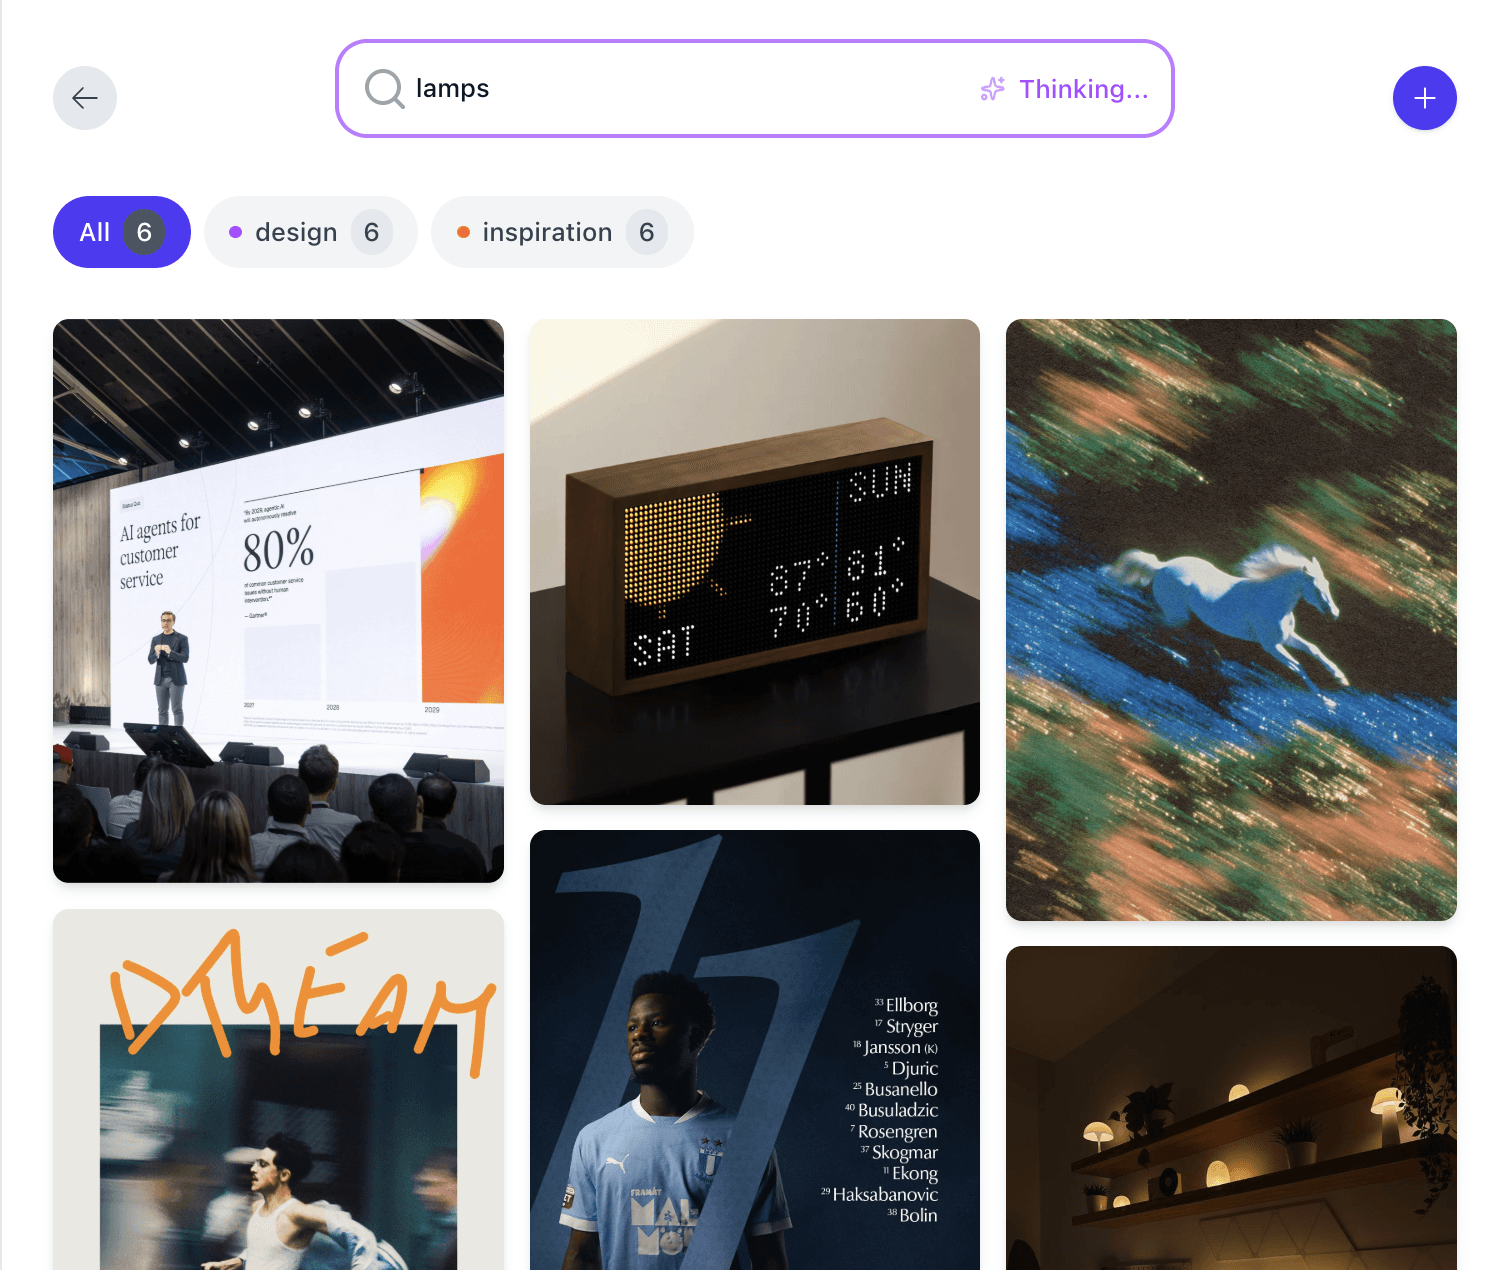Image resolution: width=1504 pixels, height=1270 pixels.
Task: Open the football player lineup poster
Action: 755,1050
